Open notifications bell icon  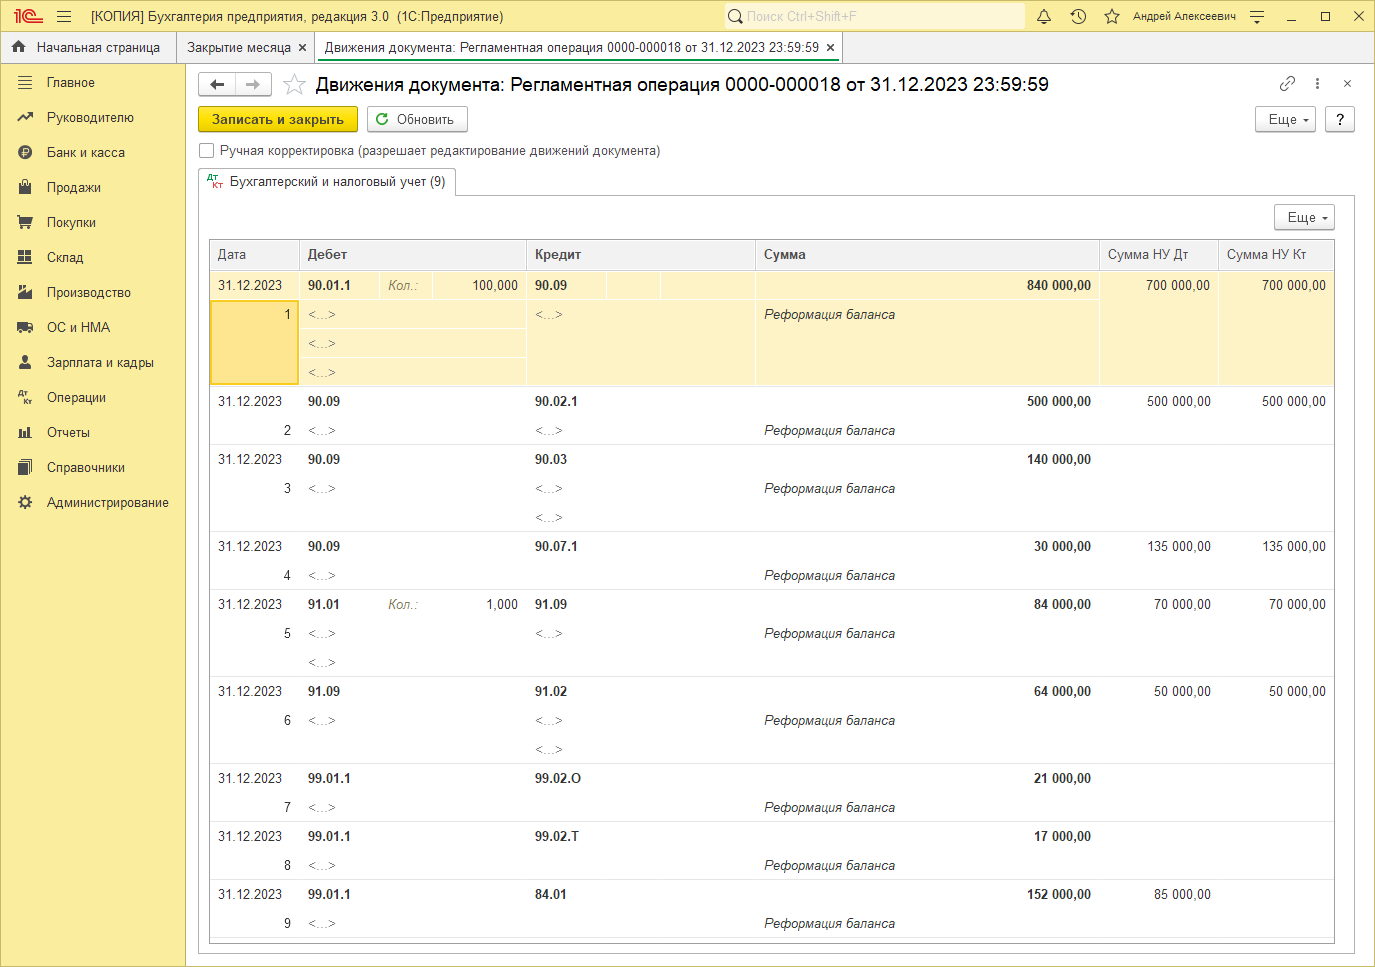[1044, 16]
